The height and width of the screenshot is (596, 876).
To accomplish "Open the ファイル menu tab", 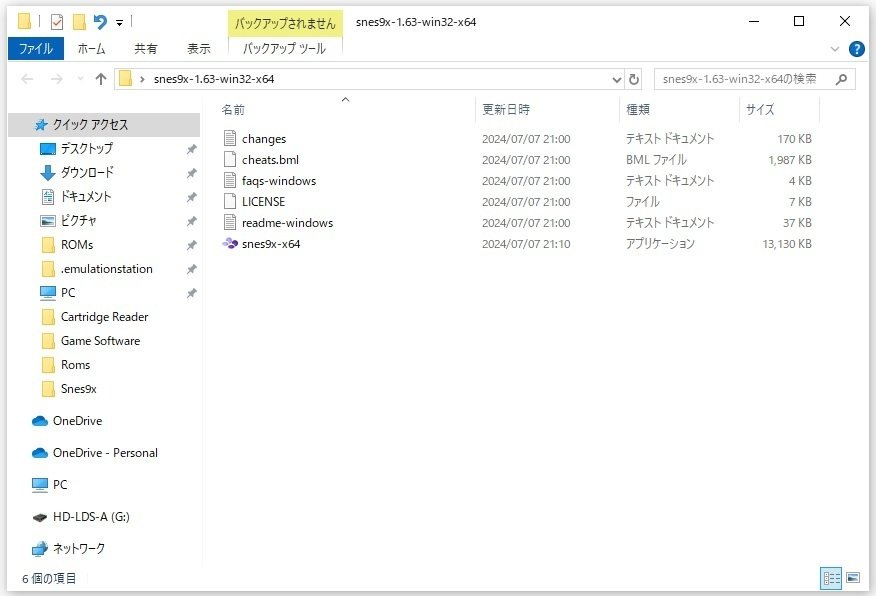I will pos(36,49).
